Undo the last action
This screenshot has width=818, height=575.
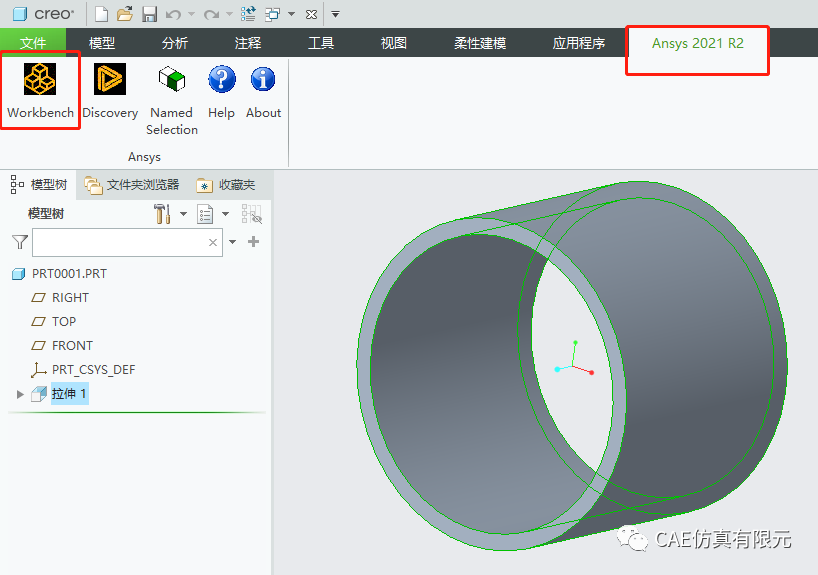[173, 15]
